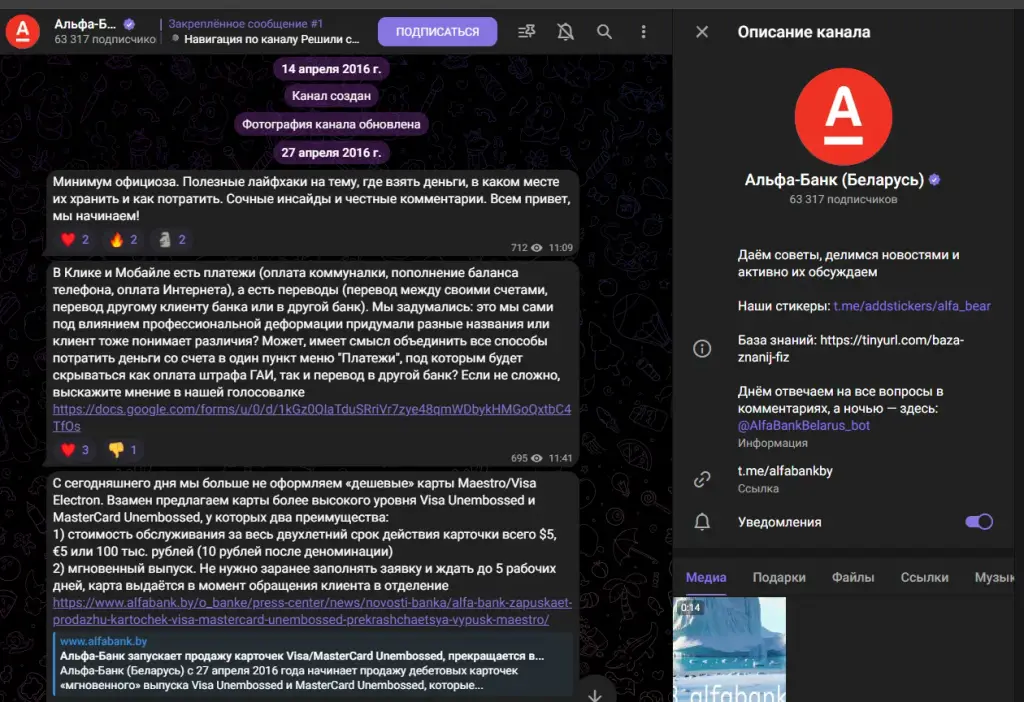Add heart reaction on the first message

76,240
